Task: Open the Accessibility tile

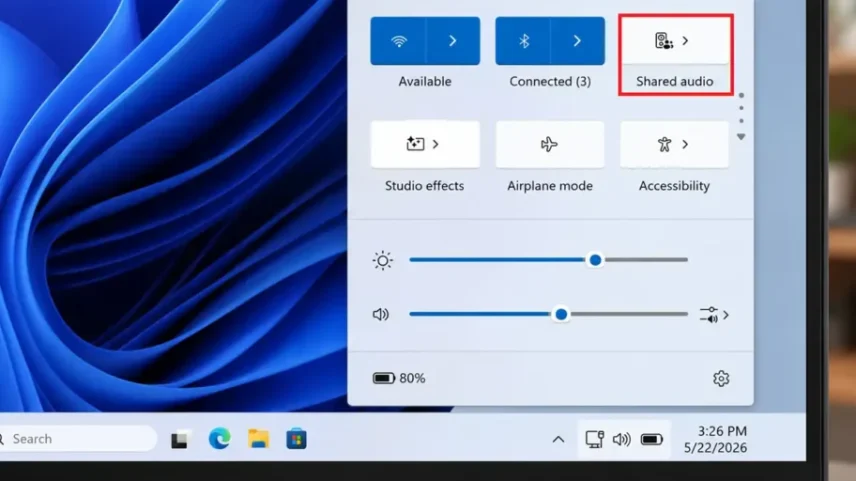Action: [674, 144]
